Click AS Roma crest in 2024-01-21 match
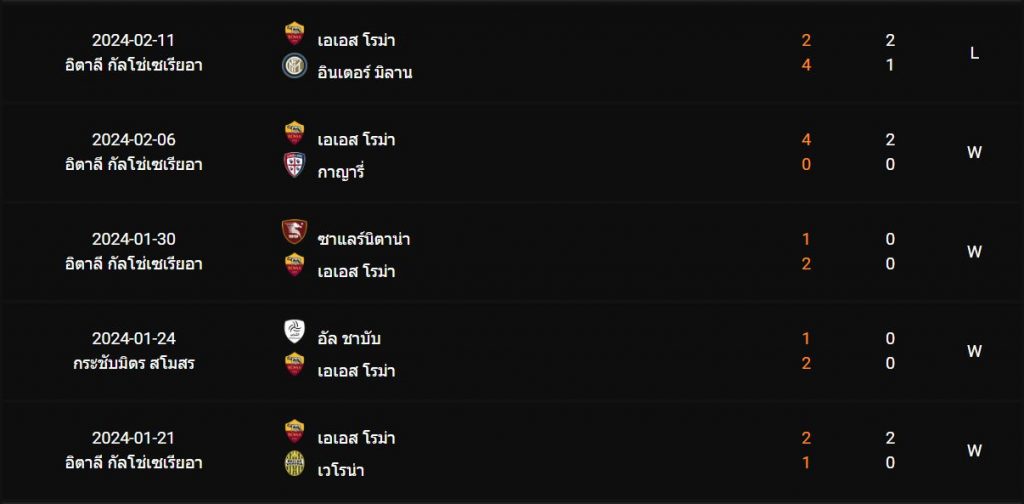This screenshot has height=504, width=1024. tap(295, 432)
